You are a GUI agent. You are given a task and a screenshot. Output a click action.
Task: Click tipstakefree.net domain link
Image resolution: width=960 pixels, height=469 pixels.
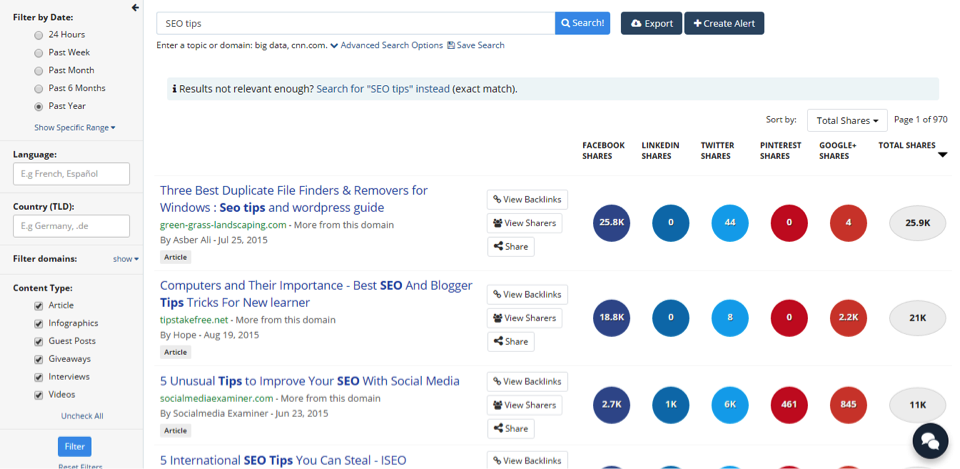click(193, 320)
